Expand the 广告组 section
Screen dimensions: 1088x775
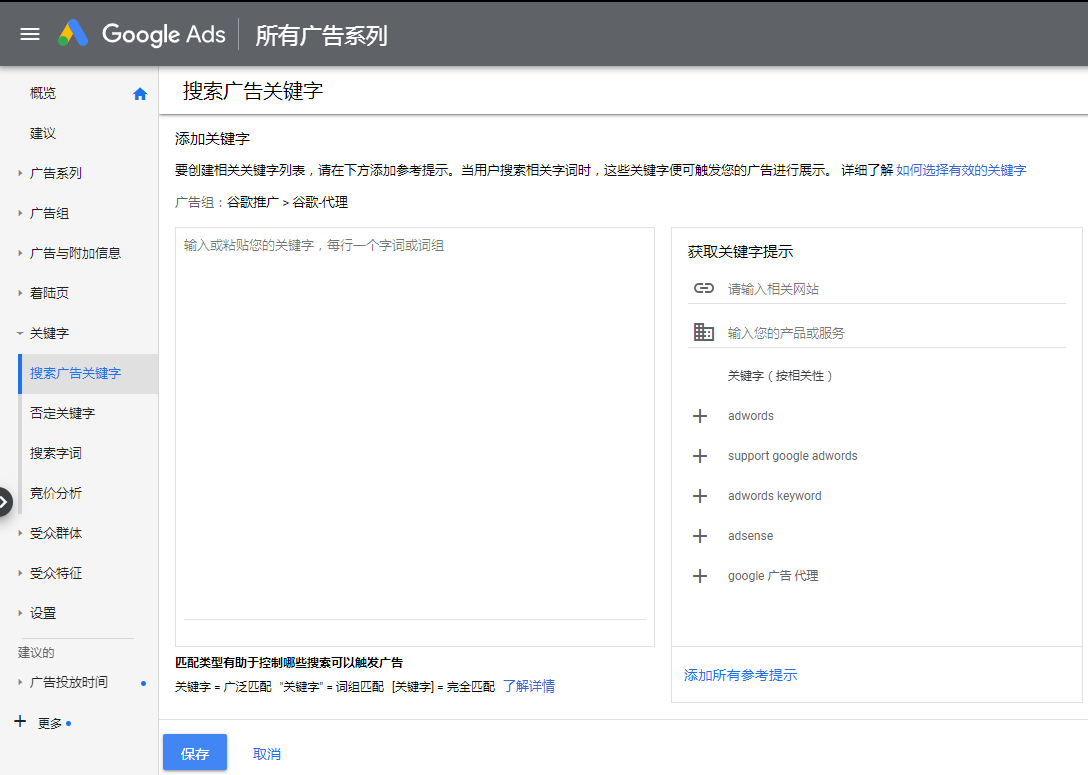click(20, 213)
